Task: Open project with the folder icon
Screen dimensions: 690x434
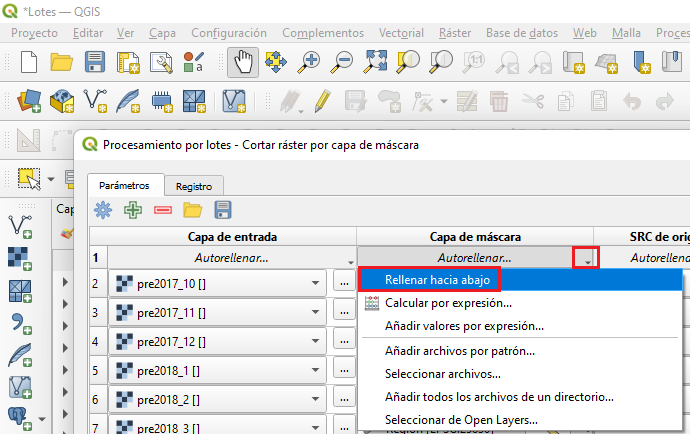Action: (62, 63)
